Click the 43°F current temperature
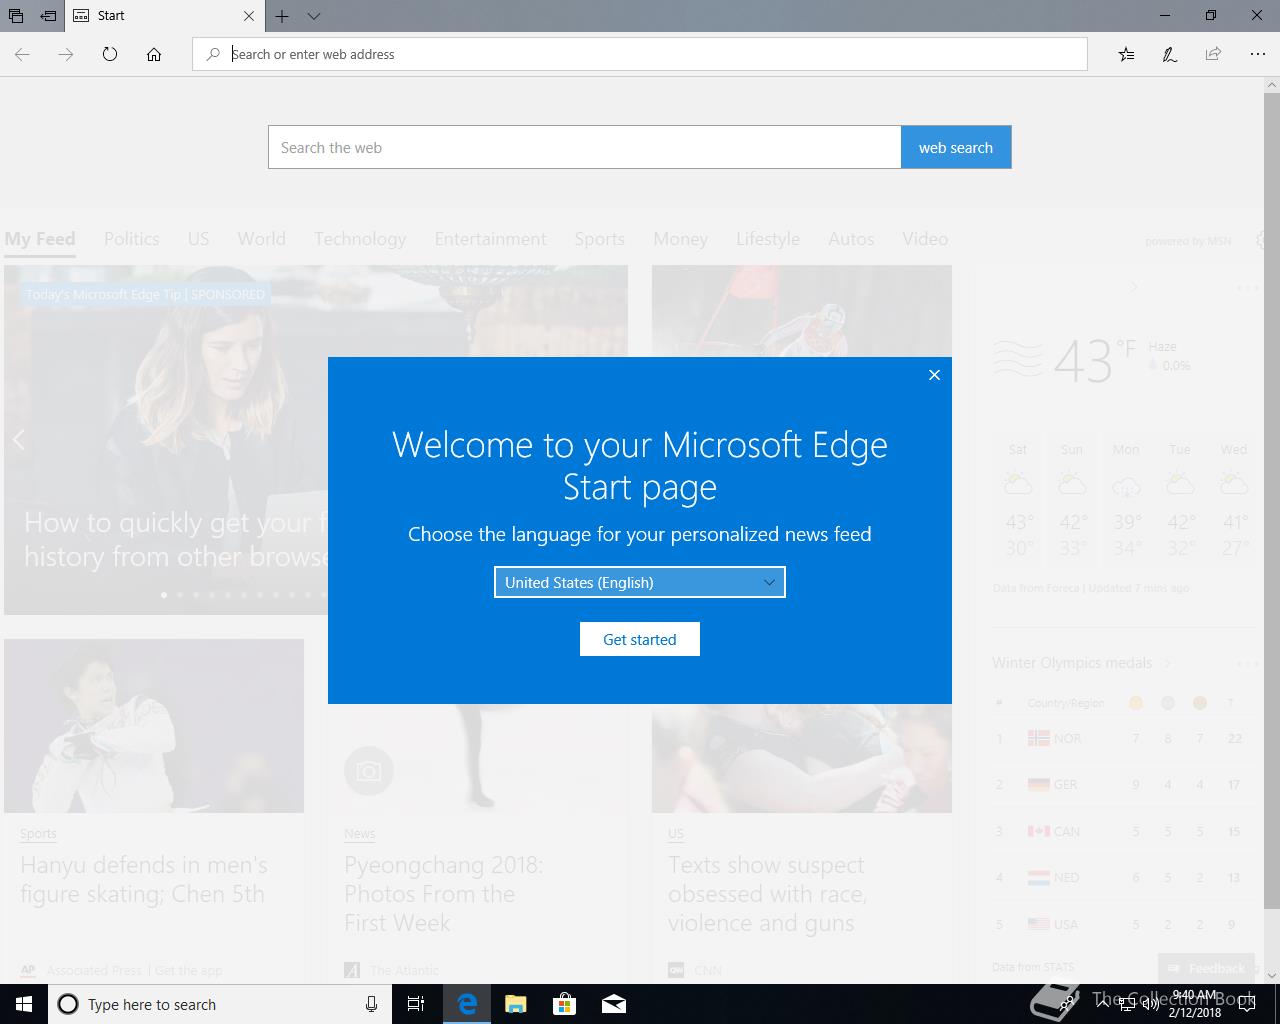 1094,361
